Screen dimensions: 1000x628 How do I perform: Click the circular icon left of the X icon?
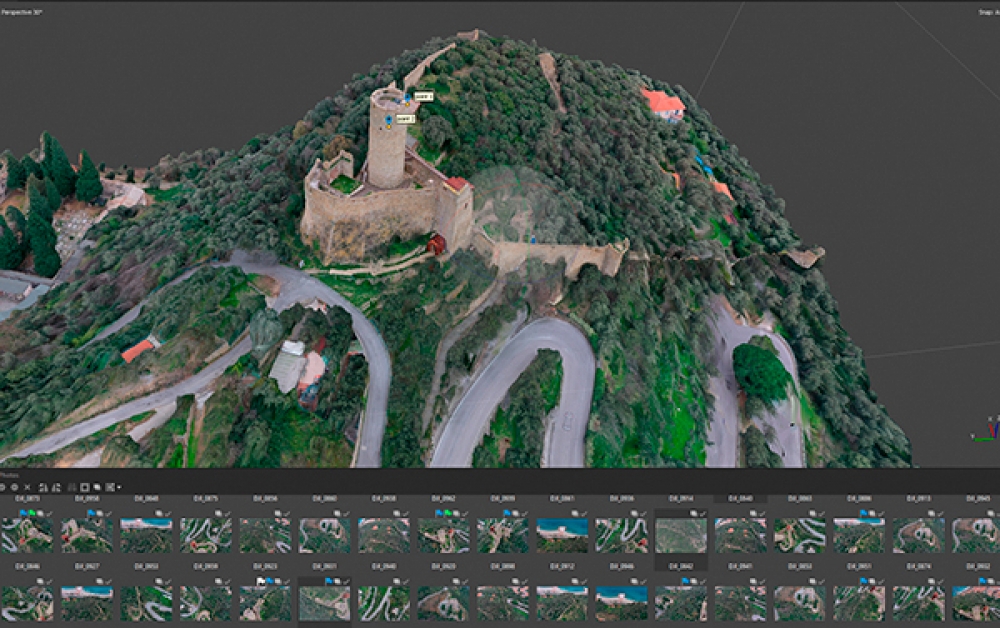14,487
